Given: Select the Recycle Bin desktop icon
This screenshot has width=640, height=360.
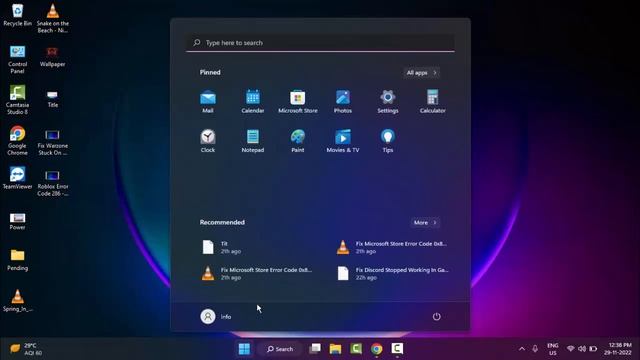Looking at the screenshot, I should pos(17,15).
